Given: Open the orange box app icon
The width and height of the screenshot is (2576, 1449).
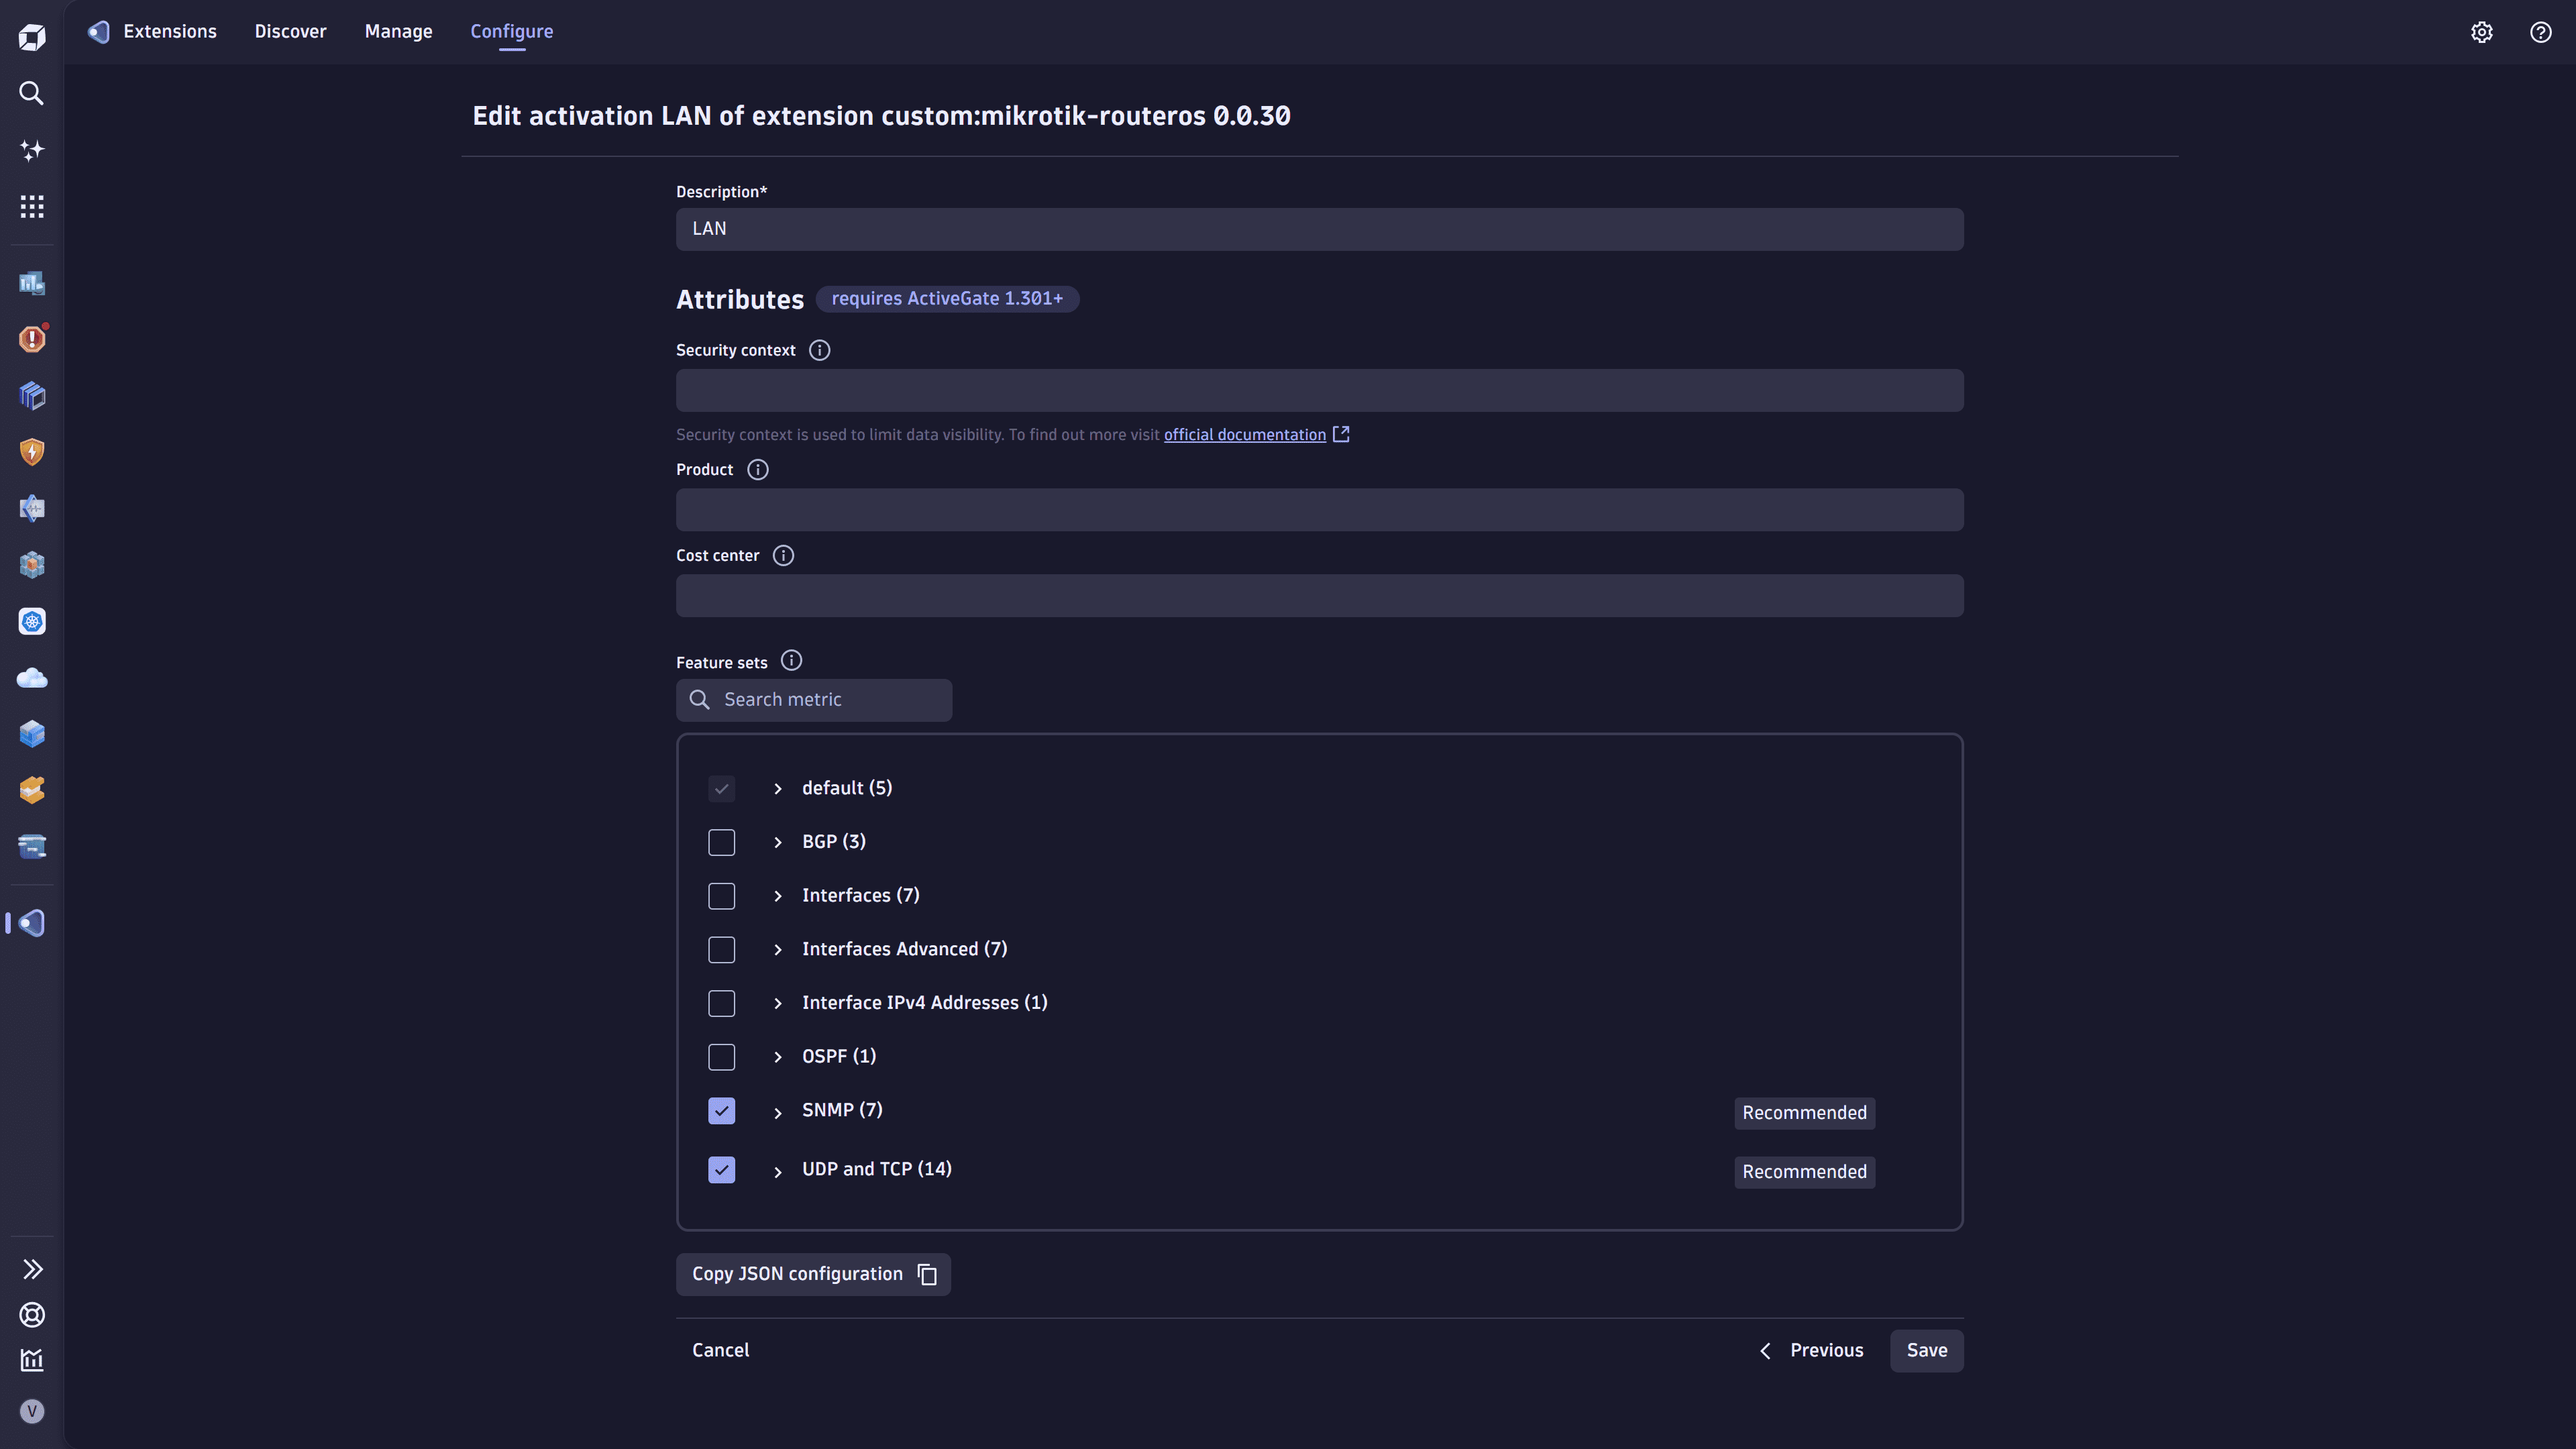Looking at the screenshot, I should pyautogui.click(x=32, y=790).
